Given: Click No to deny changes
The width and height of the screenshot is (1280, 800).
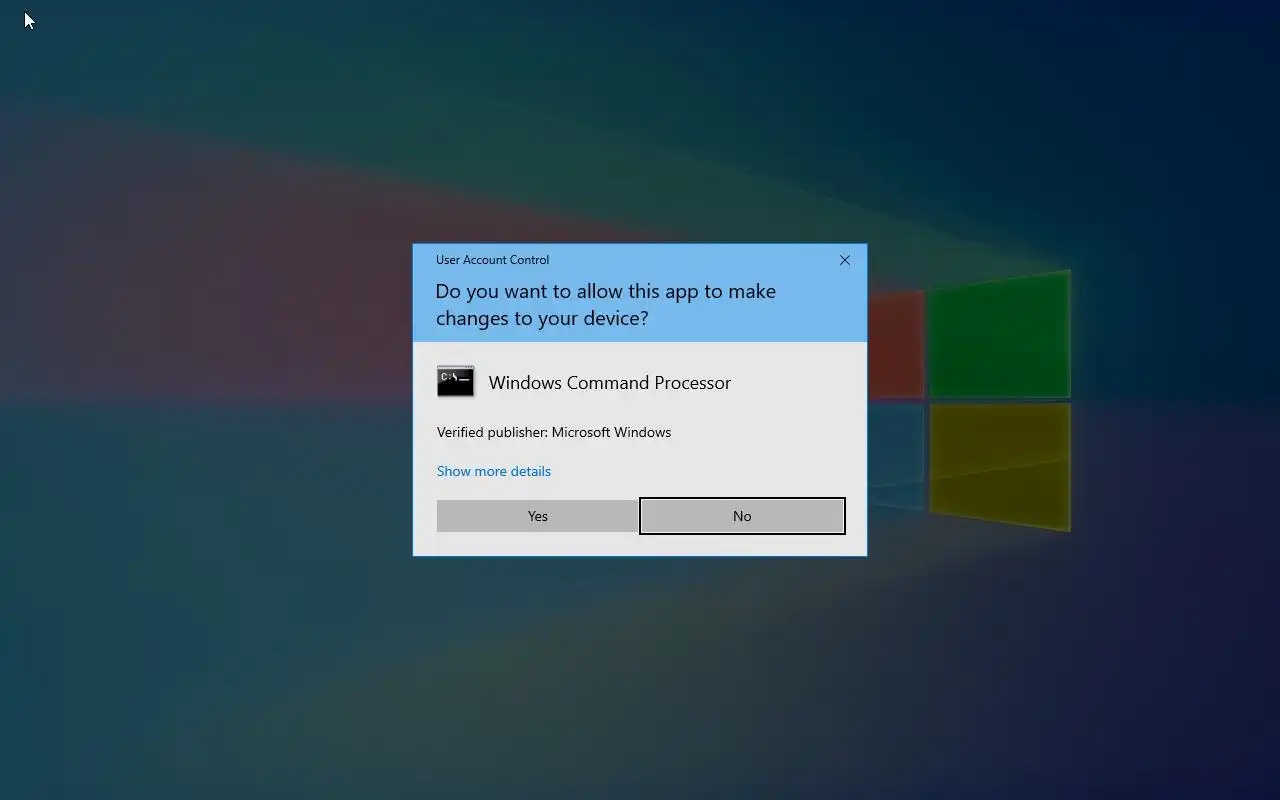Looking at the screenshot, I should (x=742, y=516).
